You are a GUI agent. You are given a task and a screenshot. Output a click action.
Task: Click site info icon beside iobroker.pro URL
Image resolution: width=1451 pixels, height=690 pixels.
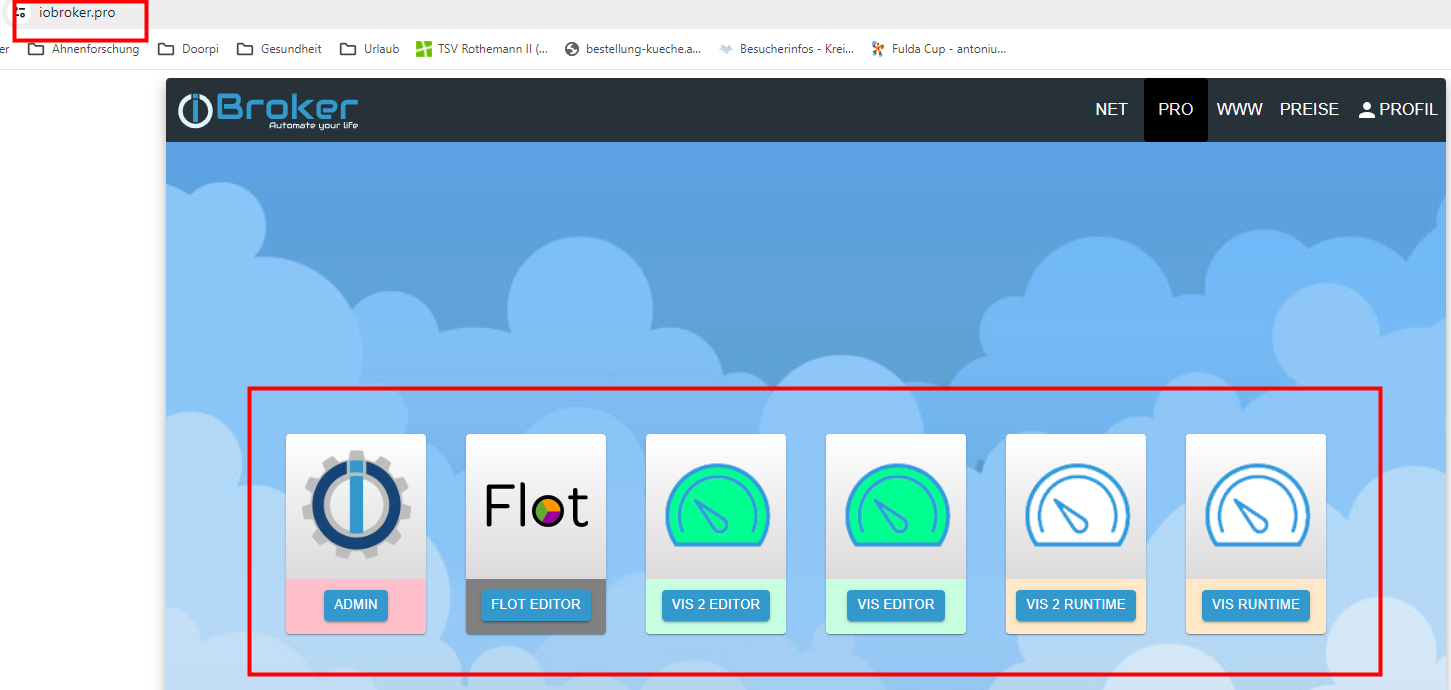click(x=20, y=13)
